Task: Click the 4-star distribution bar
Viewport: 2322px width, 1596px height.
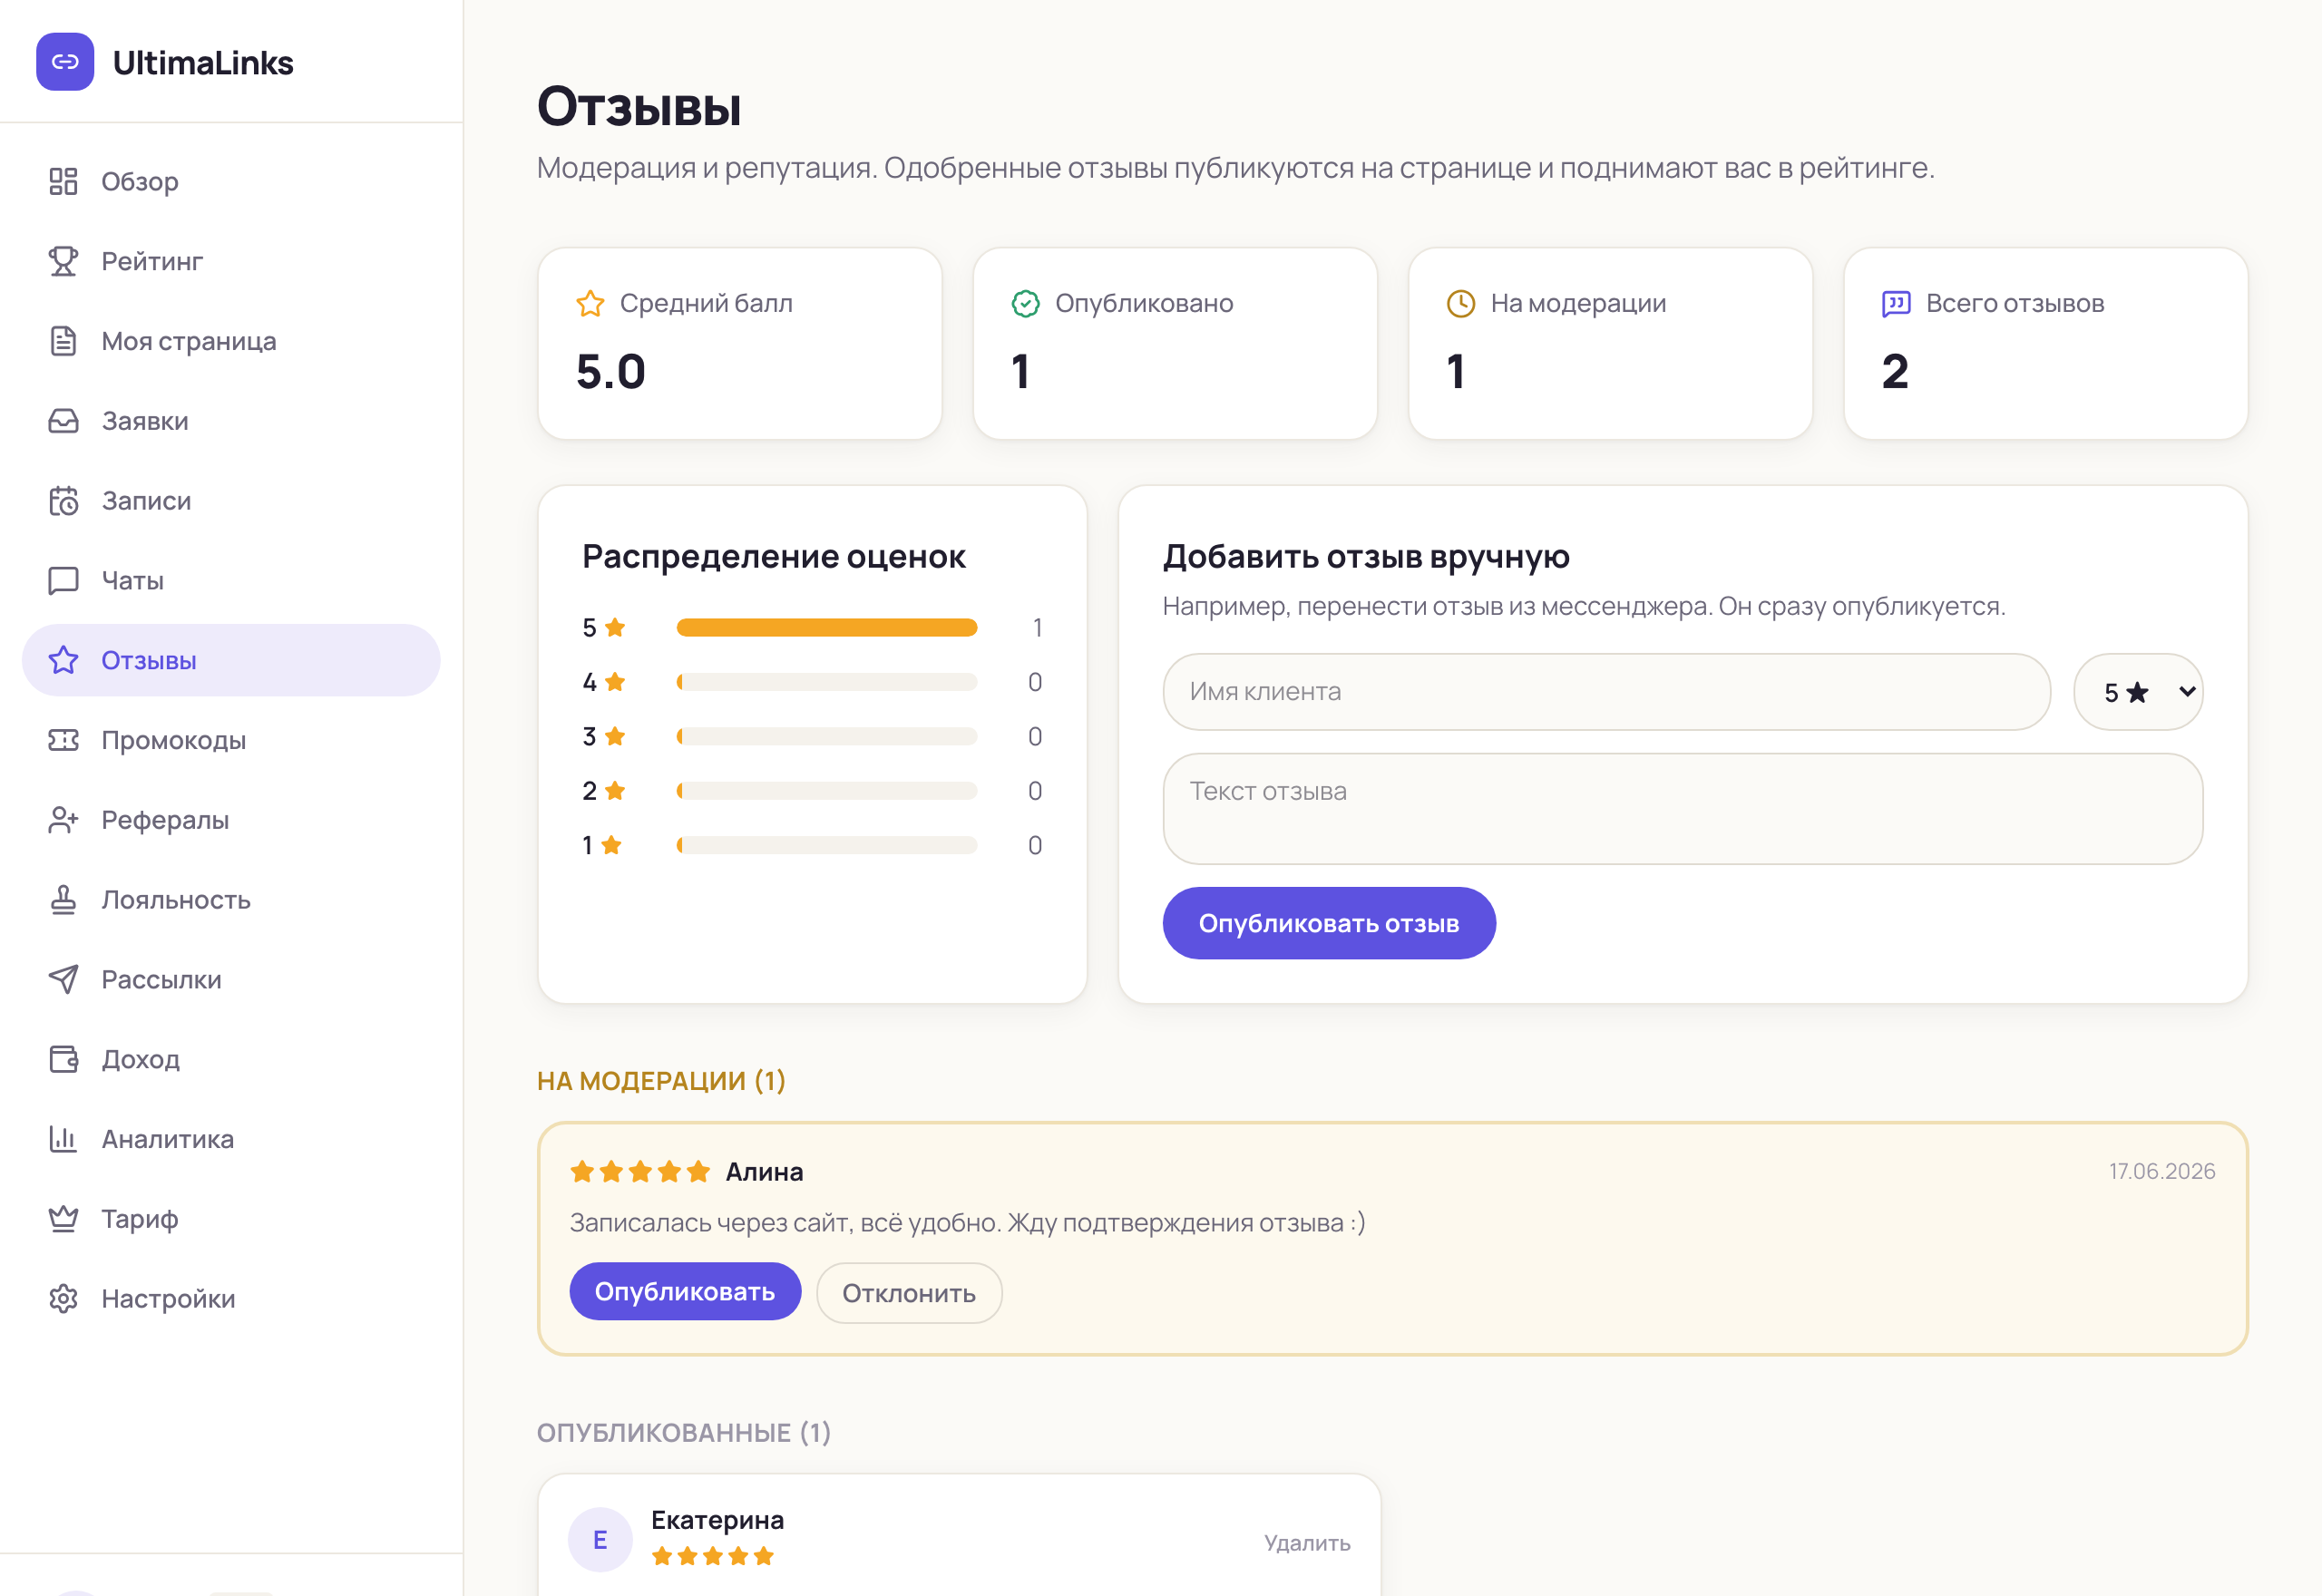Action: pos(826,682)
